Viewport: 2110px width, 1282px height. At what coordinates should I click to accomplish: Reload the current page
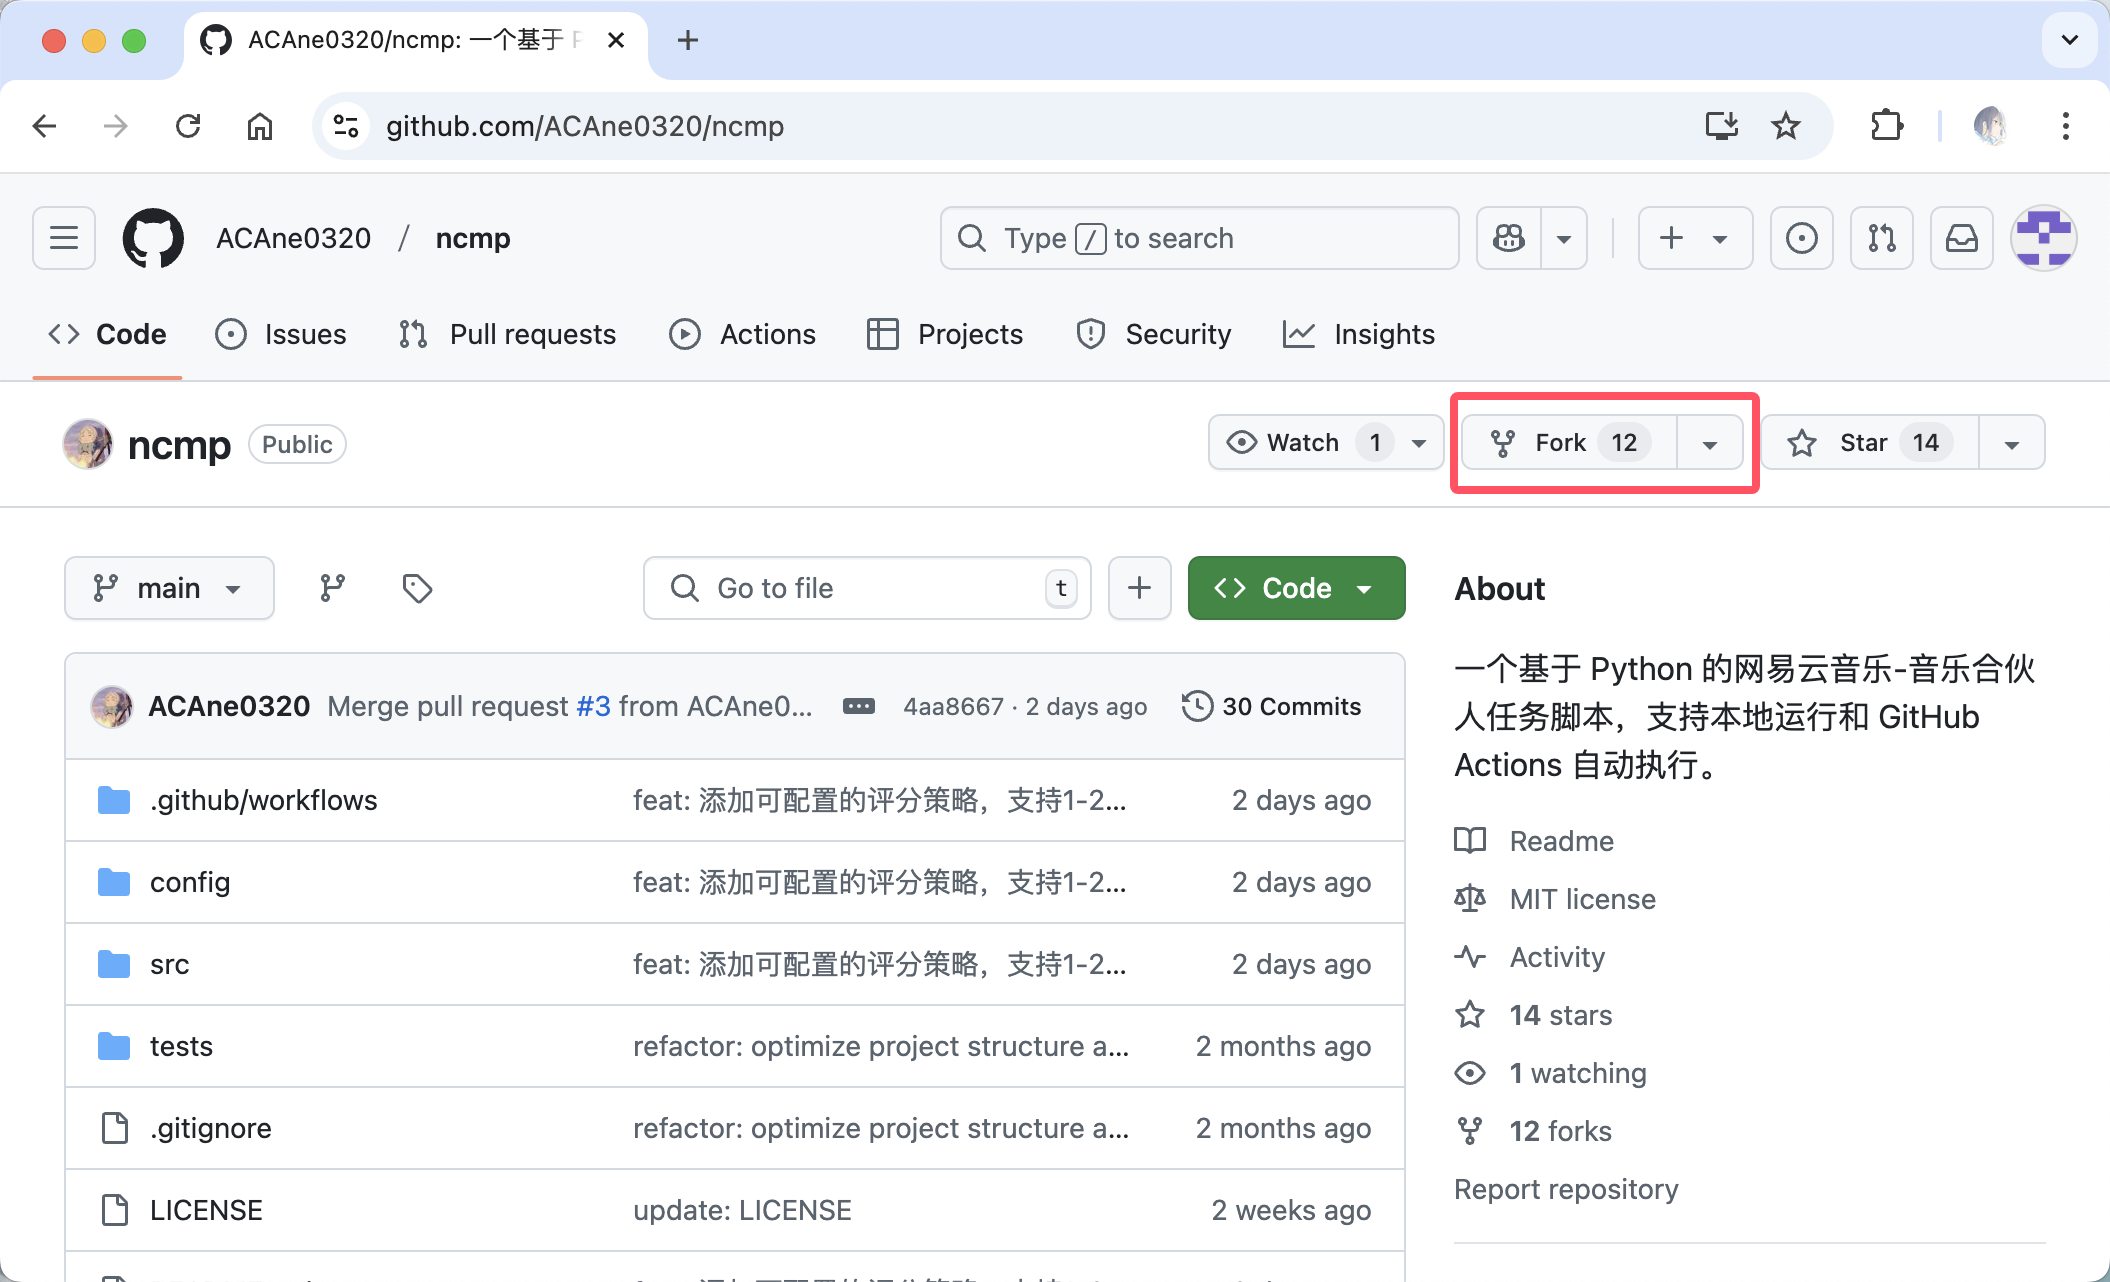click(188, 126)
